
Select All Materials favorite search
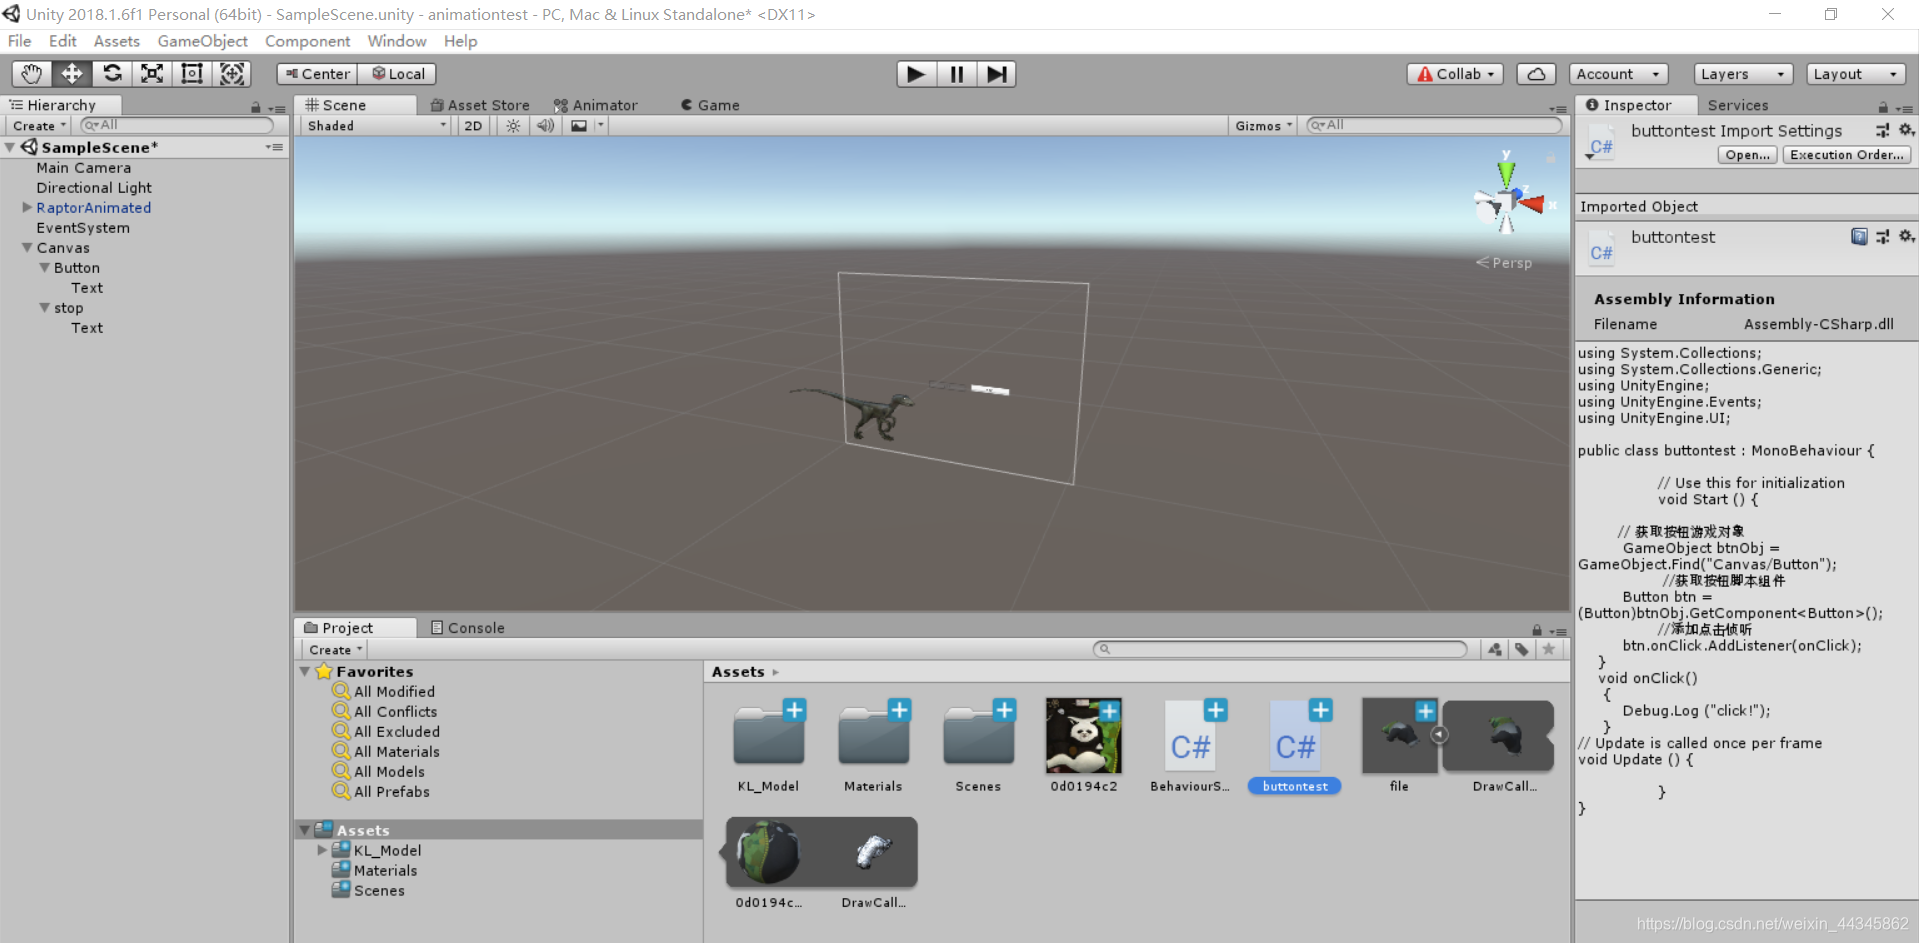pyautogui.click(x=396, y=751)
